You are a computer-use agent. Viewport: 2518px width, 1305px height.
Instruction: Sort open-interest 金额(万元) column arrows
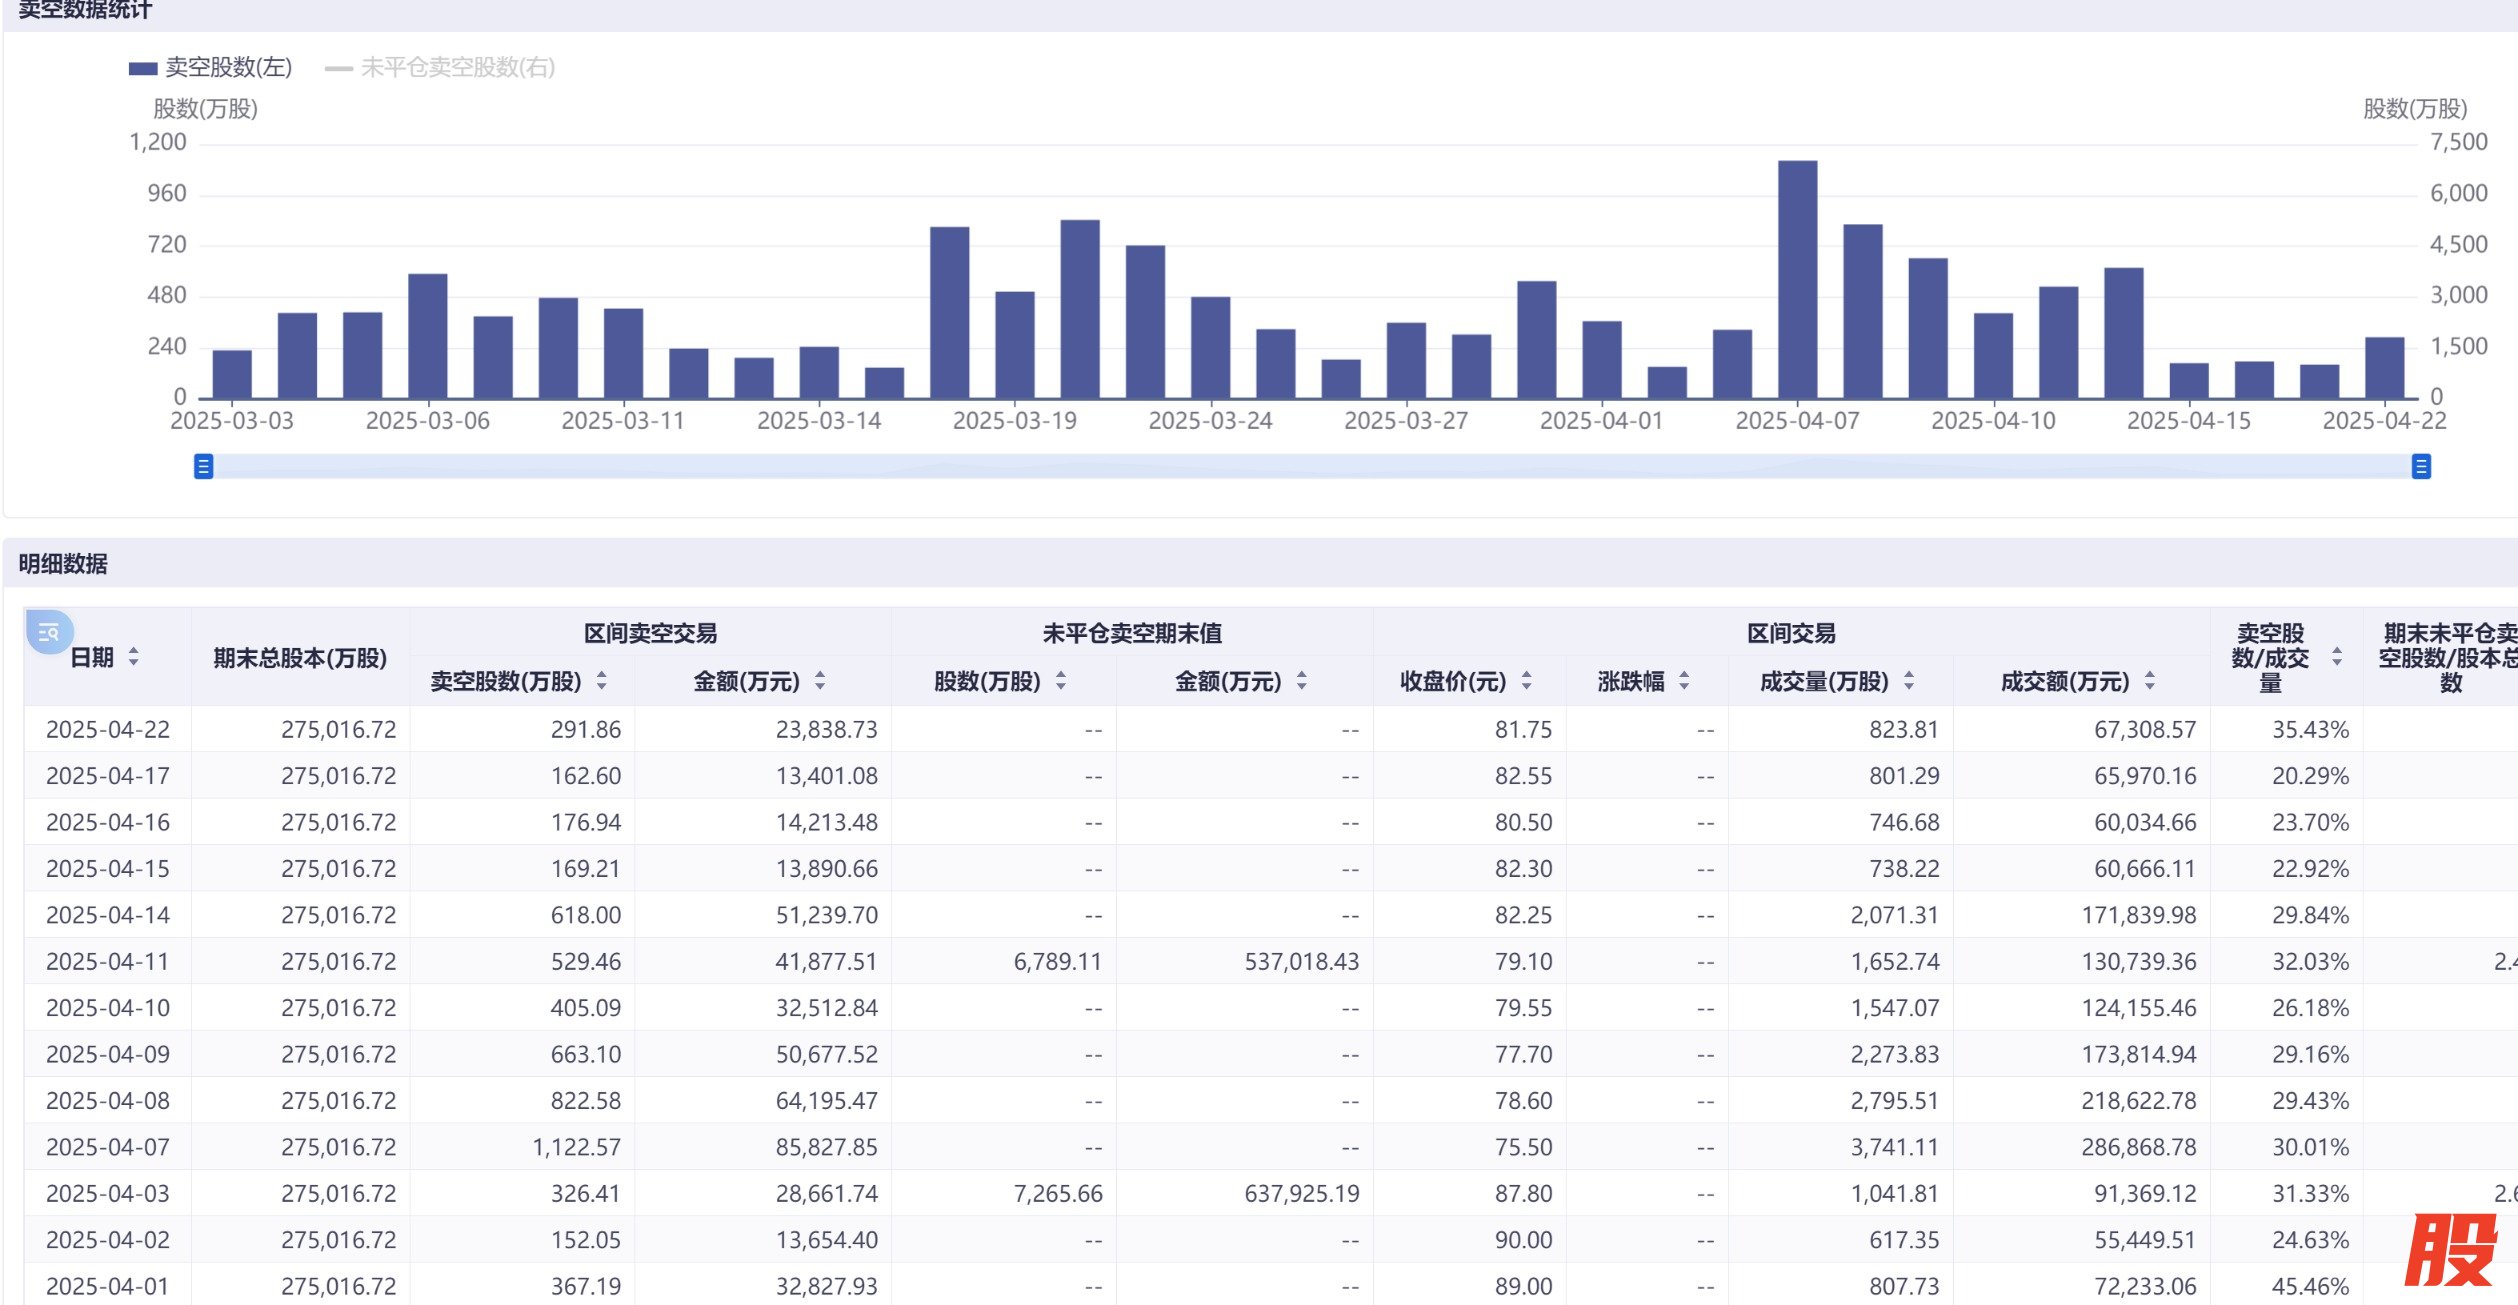tap(1301, 681)
